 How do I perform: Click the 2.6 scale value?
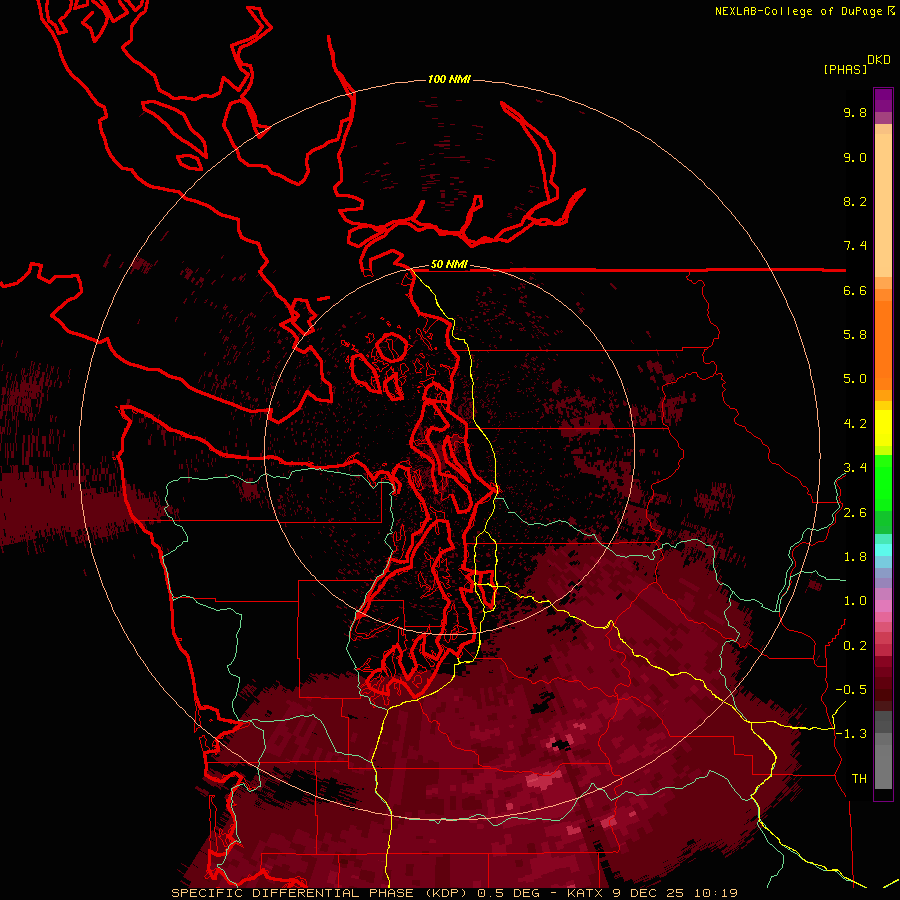pyautogui.click(x=855, y=513)
